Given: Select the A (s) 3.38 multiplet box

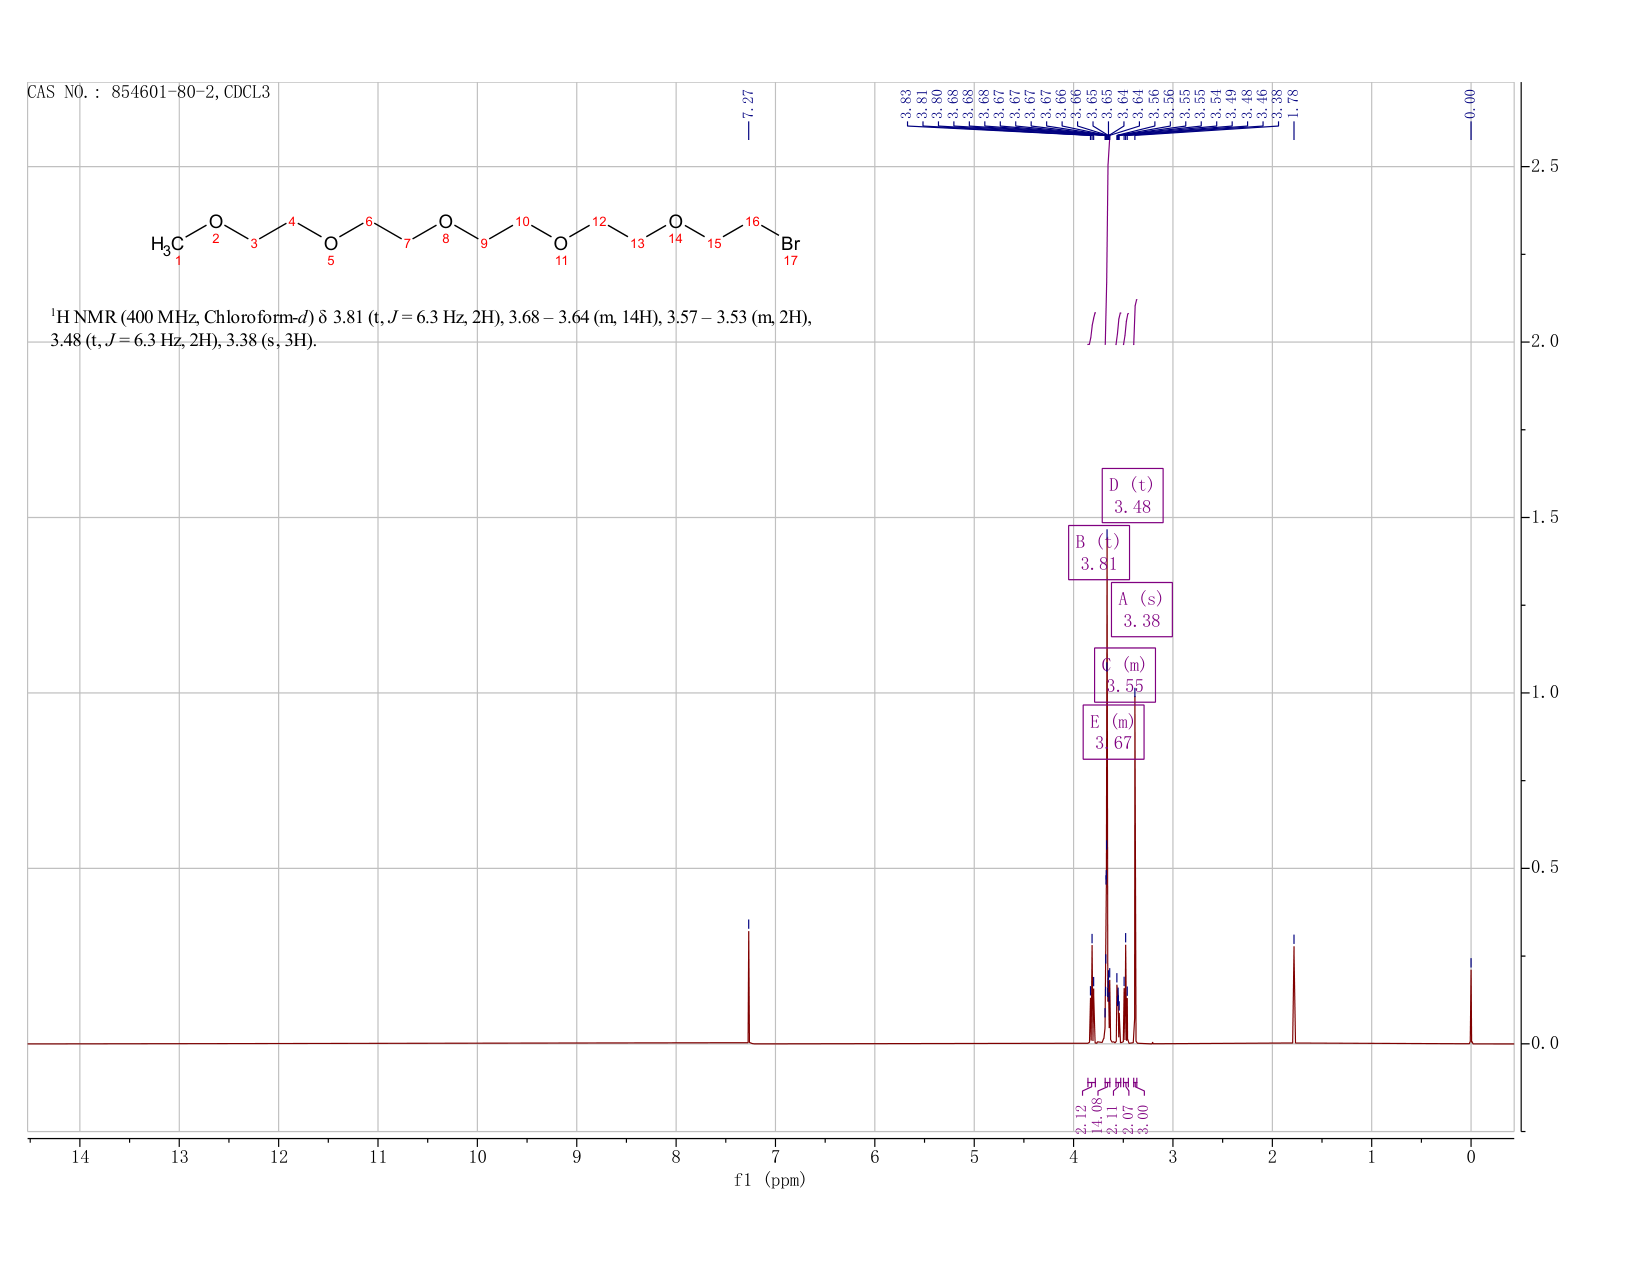Looking at the screenshot, I should click(1141, 609).
